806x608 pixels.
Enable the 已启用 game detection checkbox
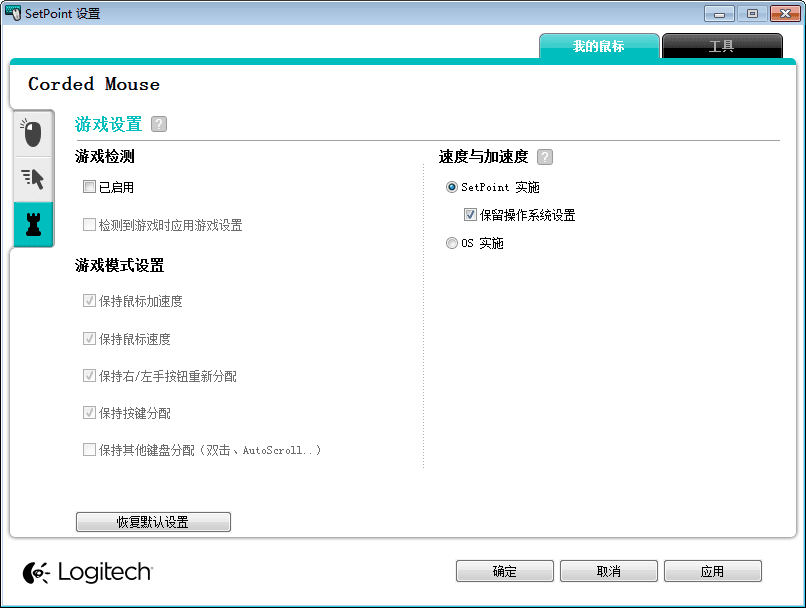[89, 187]
